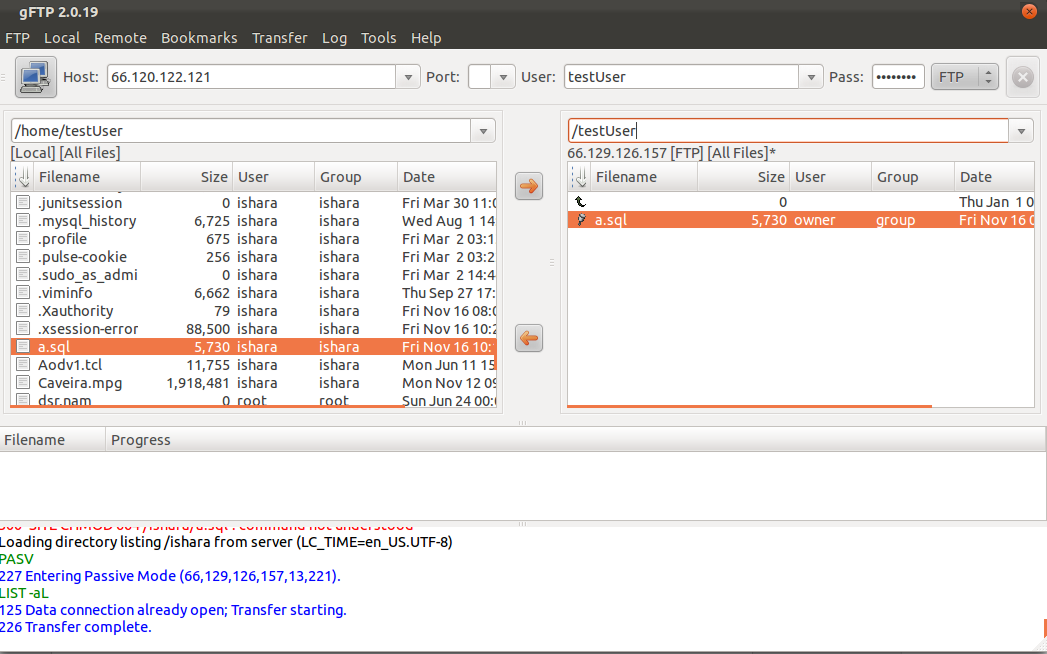Image resolution: width=1047 pixels, height=654 pixels.
Task: Sort remote files by Size header
Action: coord(744,177)
